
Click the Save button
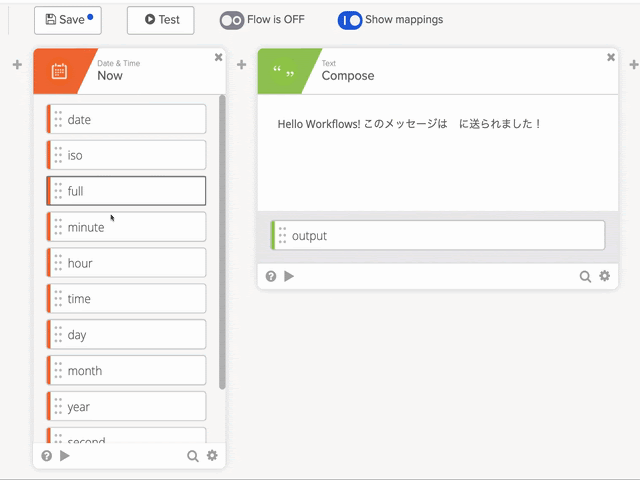(x=68, y=20)
